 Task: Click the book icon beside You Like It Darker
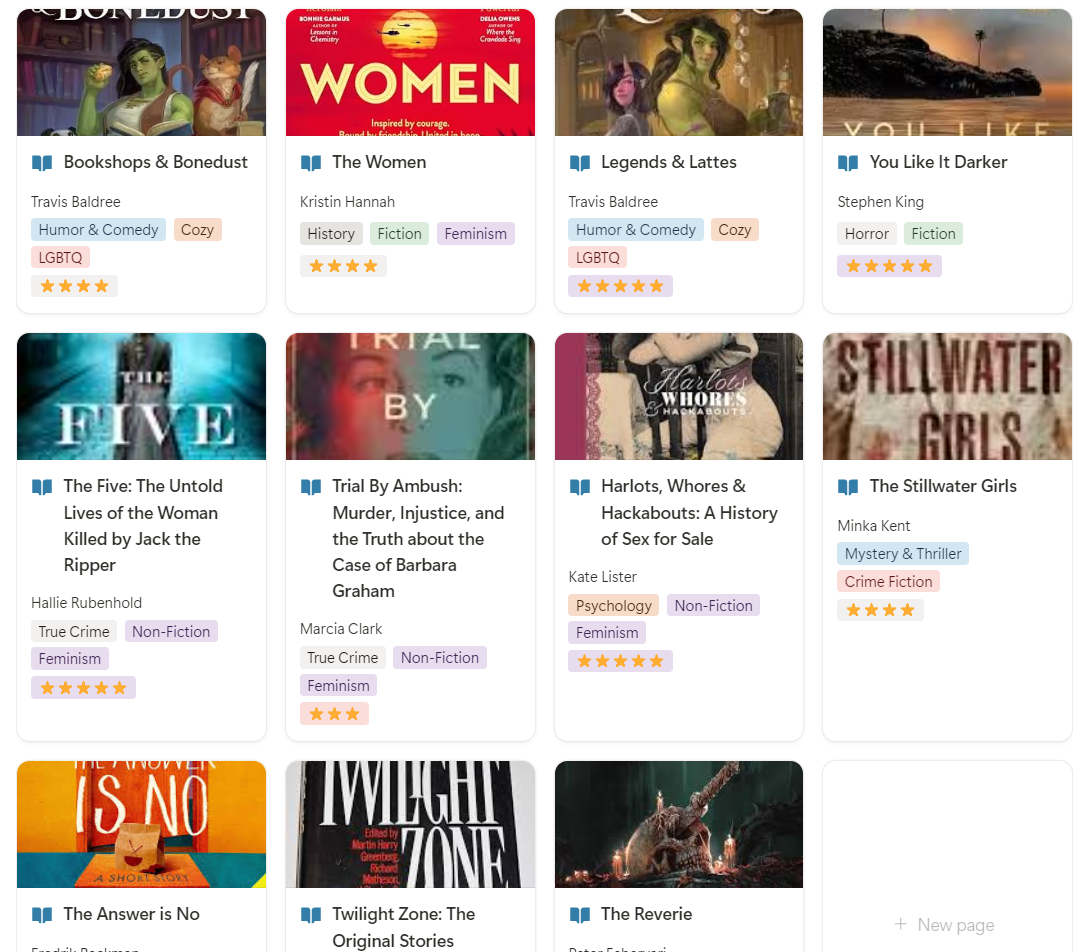click(848, 163)
